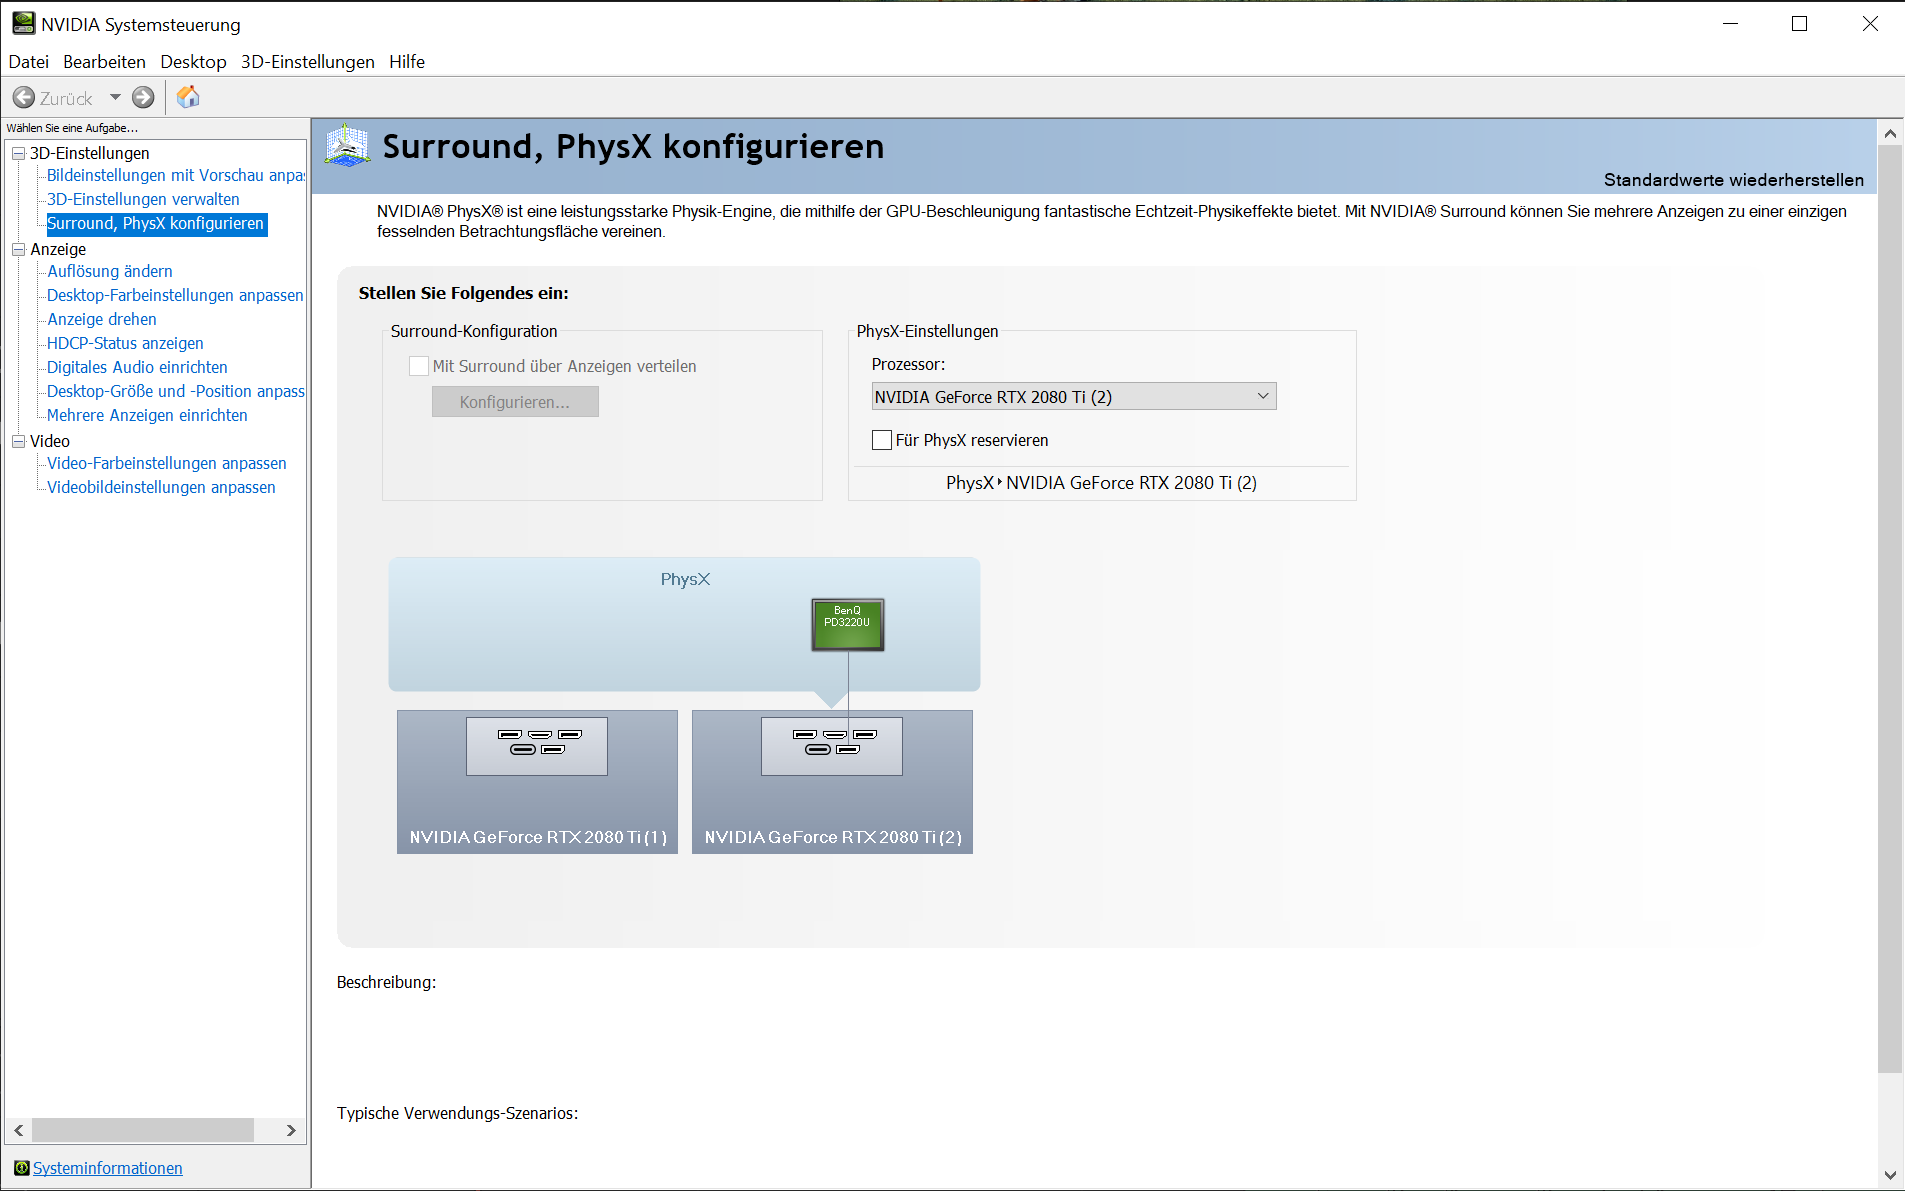Click the Beschreibung: label
The width and height of the screenshot is (1905, 1191).
386,982
